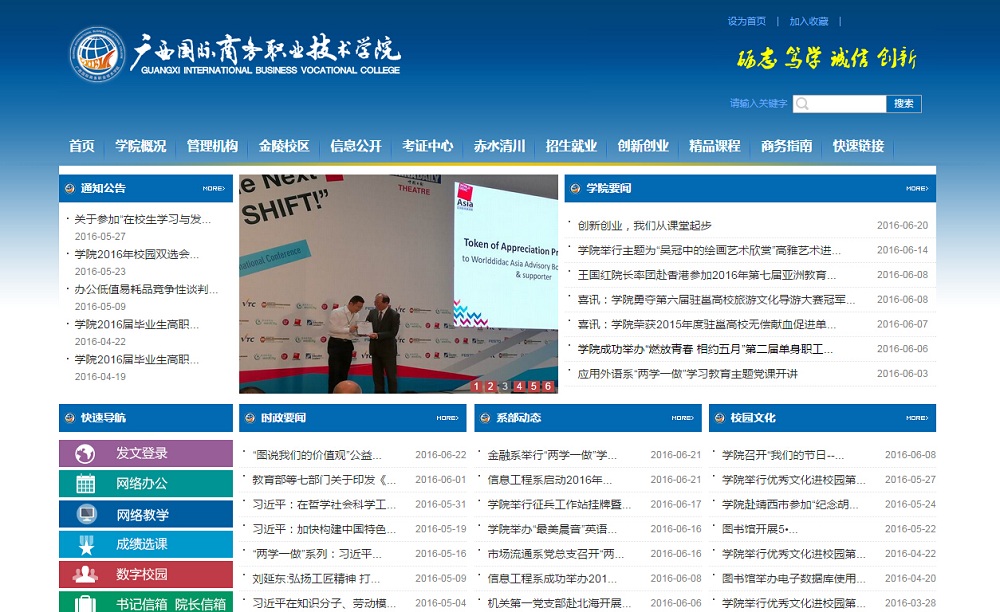Viewport: 1000px width, 612px height.
Task: Click the 书记信箱 clipboard icon
Action: pyautogui.click(x=85, y=604)
